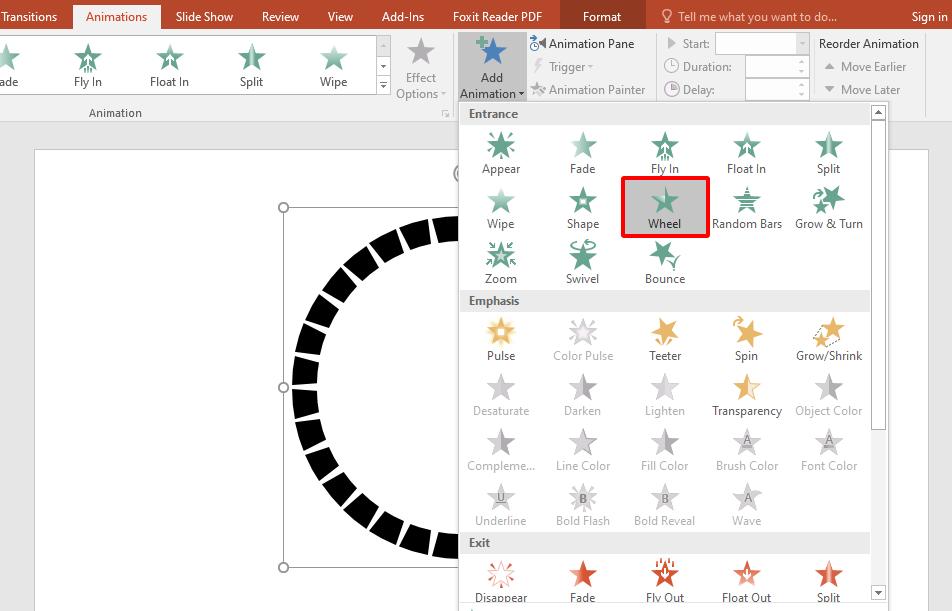Select the Wheel entrance animation
Image resolution: width=952 pixels, height=611 pixels.
point(664,207)
